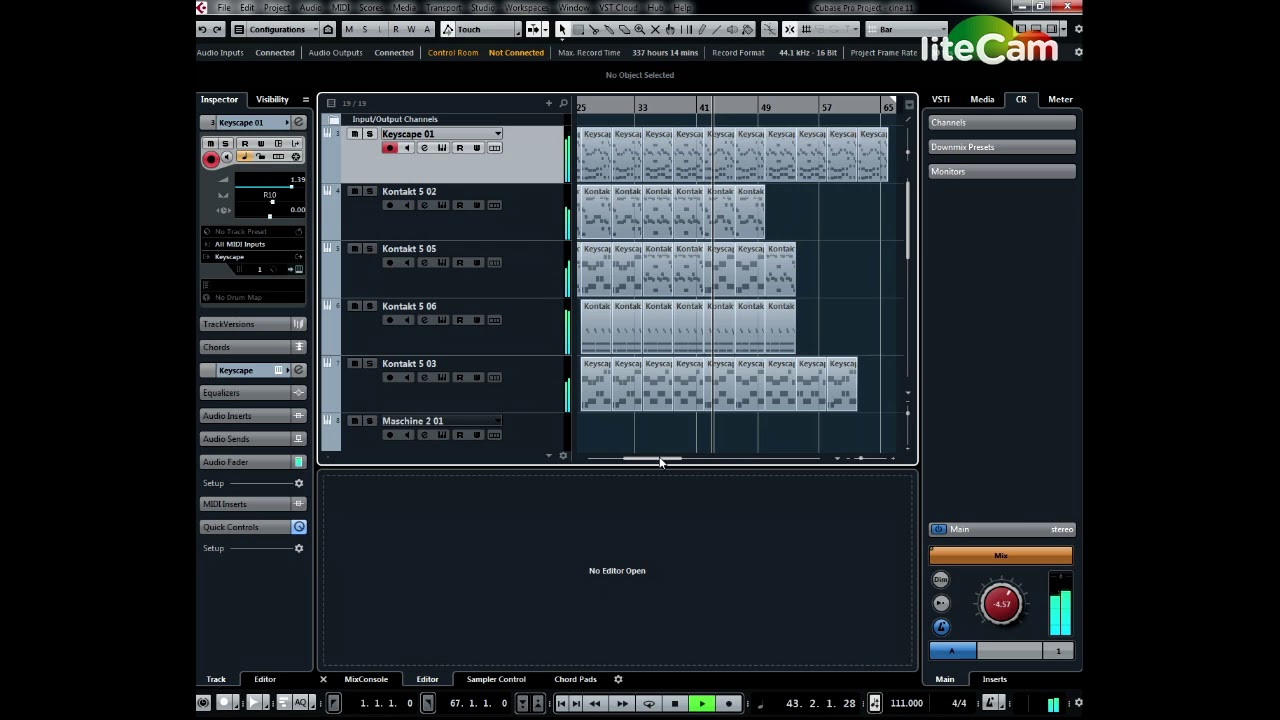Viewport: 1280px width, 720px height.
Task: Expand the Downmix Presets section
Action: (1002, 147)
